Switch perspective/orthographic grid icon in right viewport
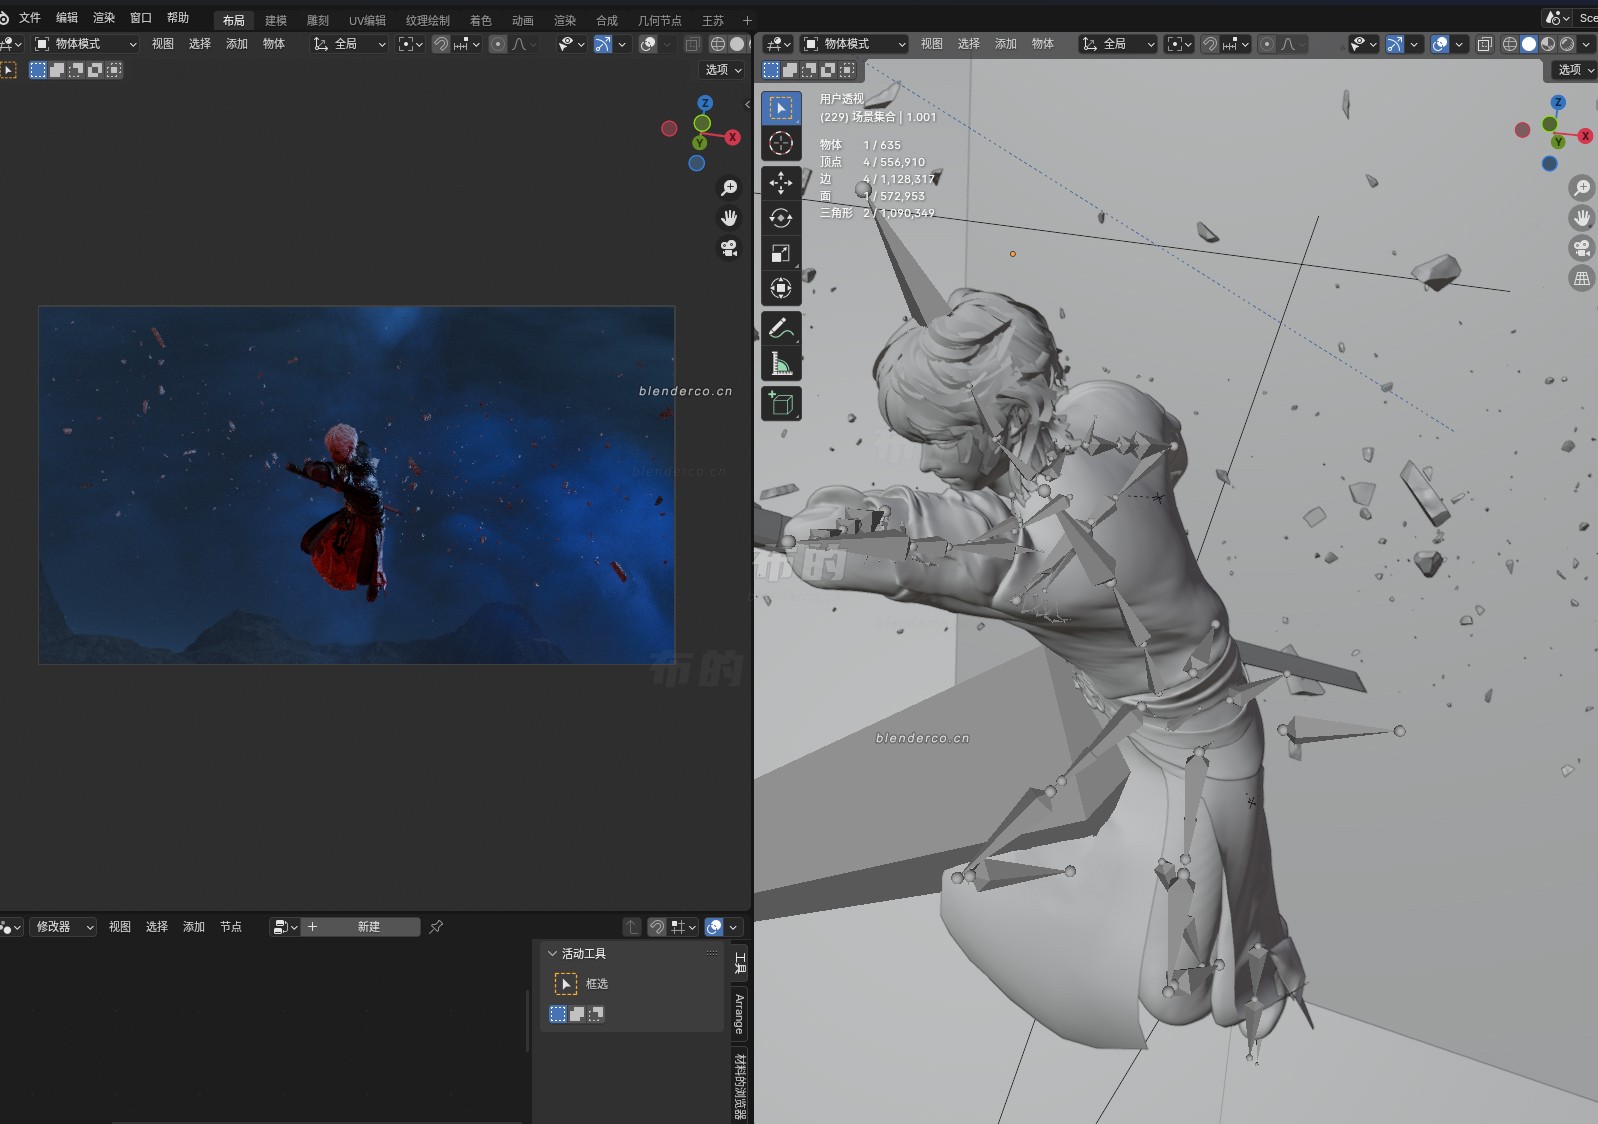The height and width of the screenshot is (1124, 1598). point(1582,279)
